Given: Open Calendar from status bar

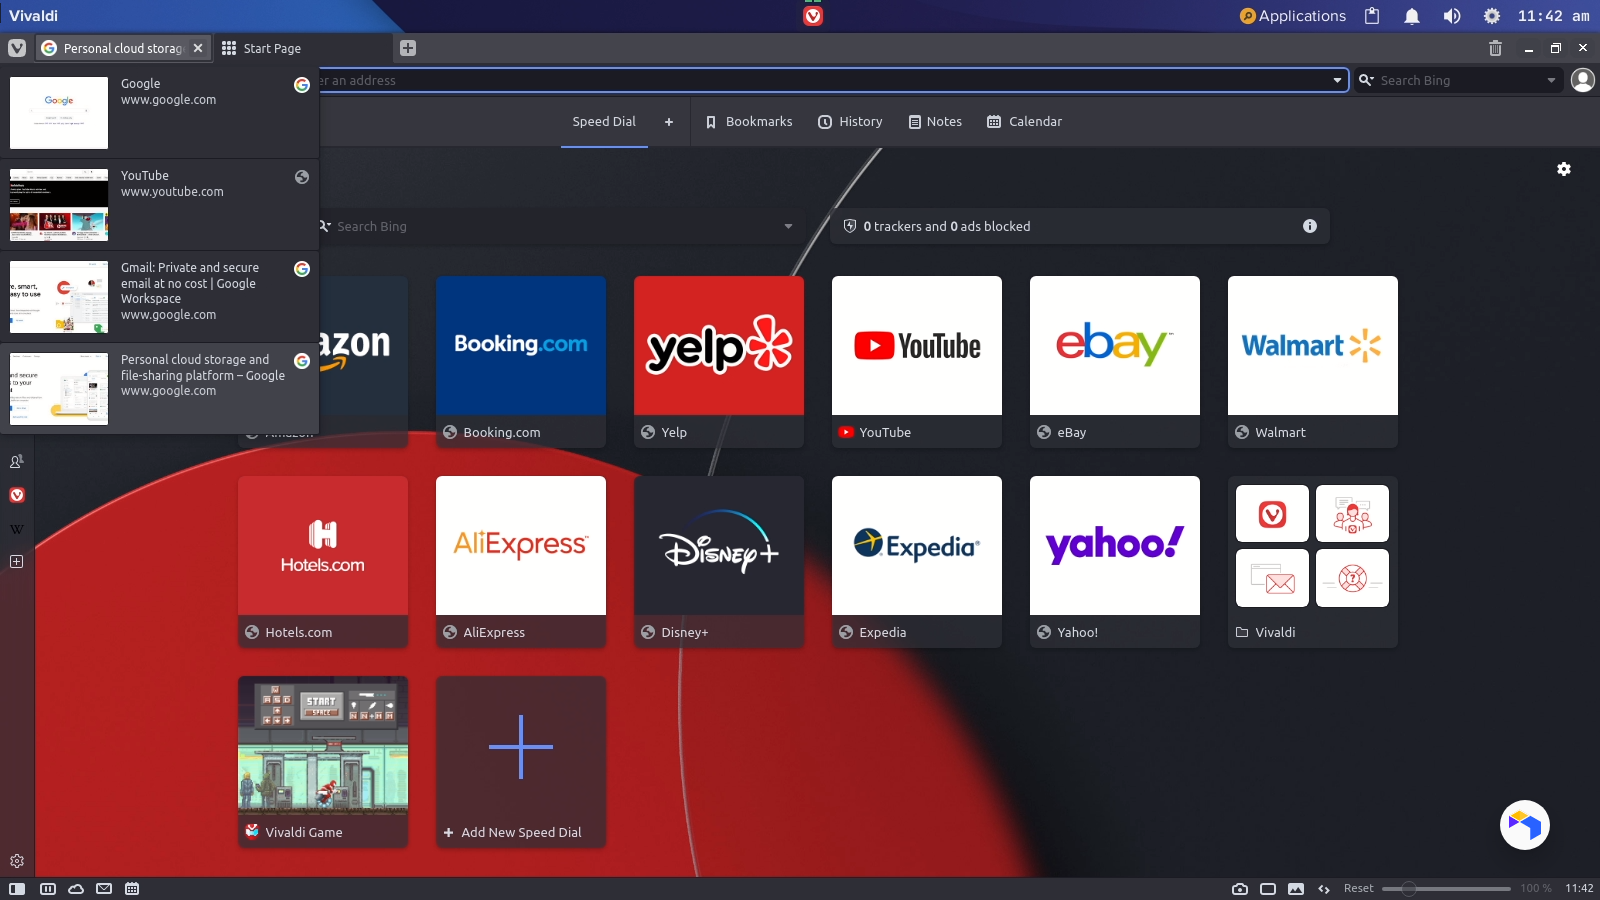Looking at the screenshot, I should click(x=132, y=889).
